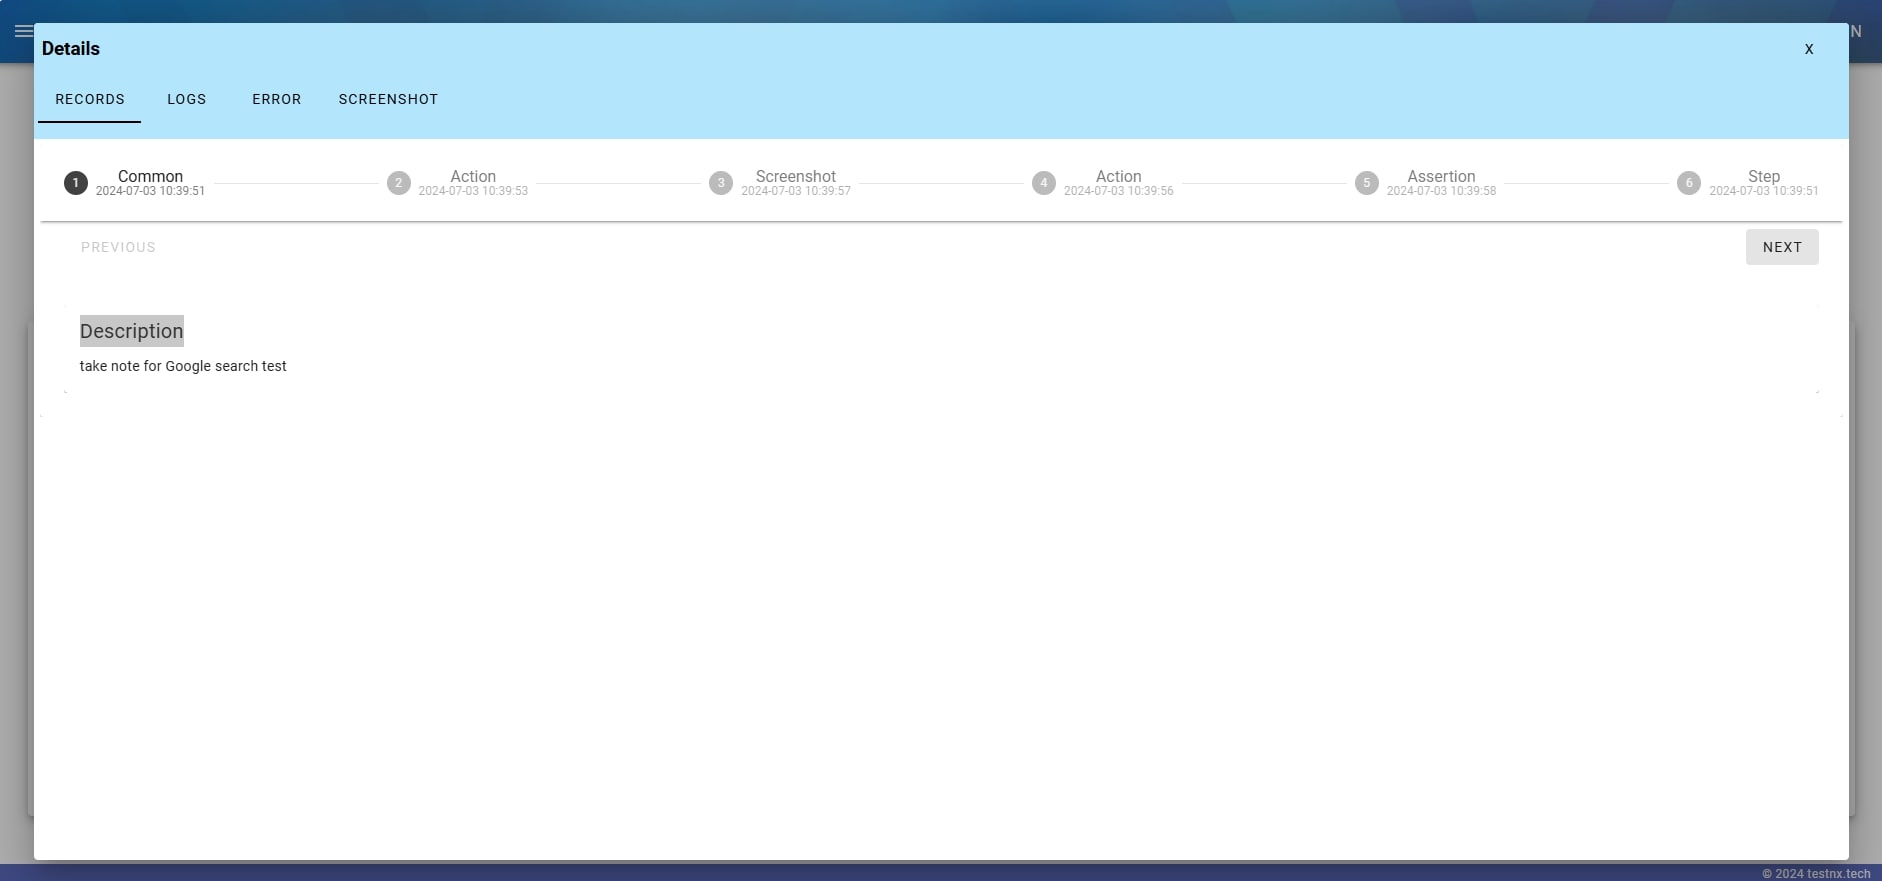Viewport: 1882px width, 881px height.
Task: Click the Assertion step label
Action: pos(1440,176)
